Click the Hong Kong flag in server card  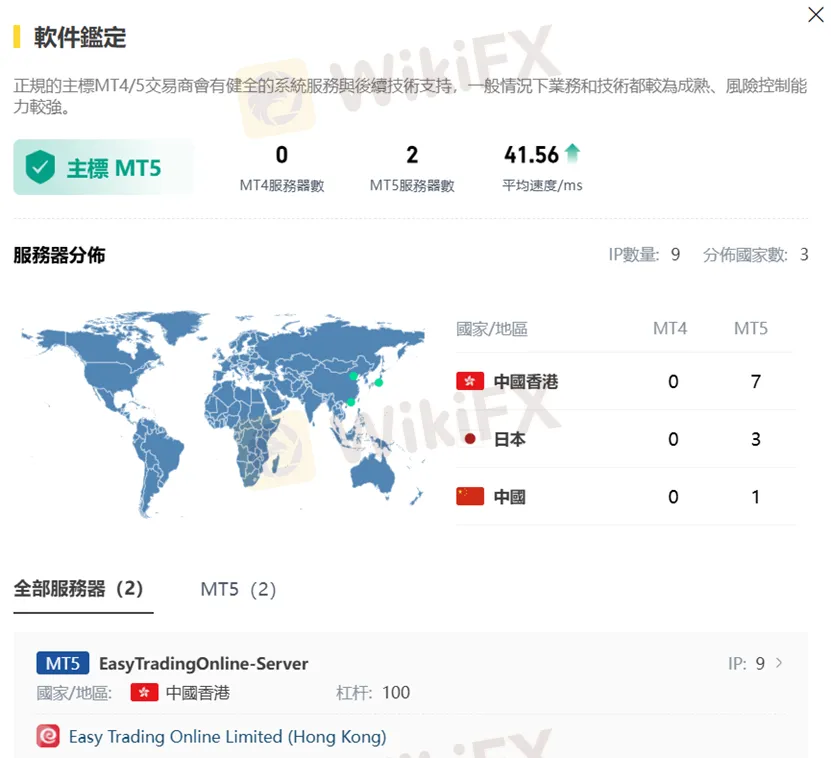pyautogui.click(x=144, y=693)
